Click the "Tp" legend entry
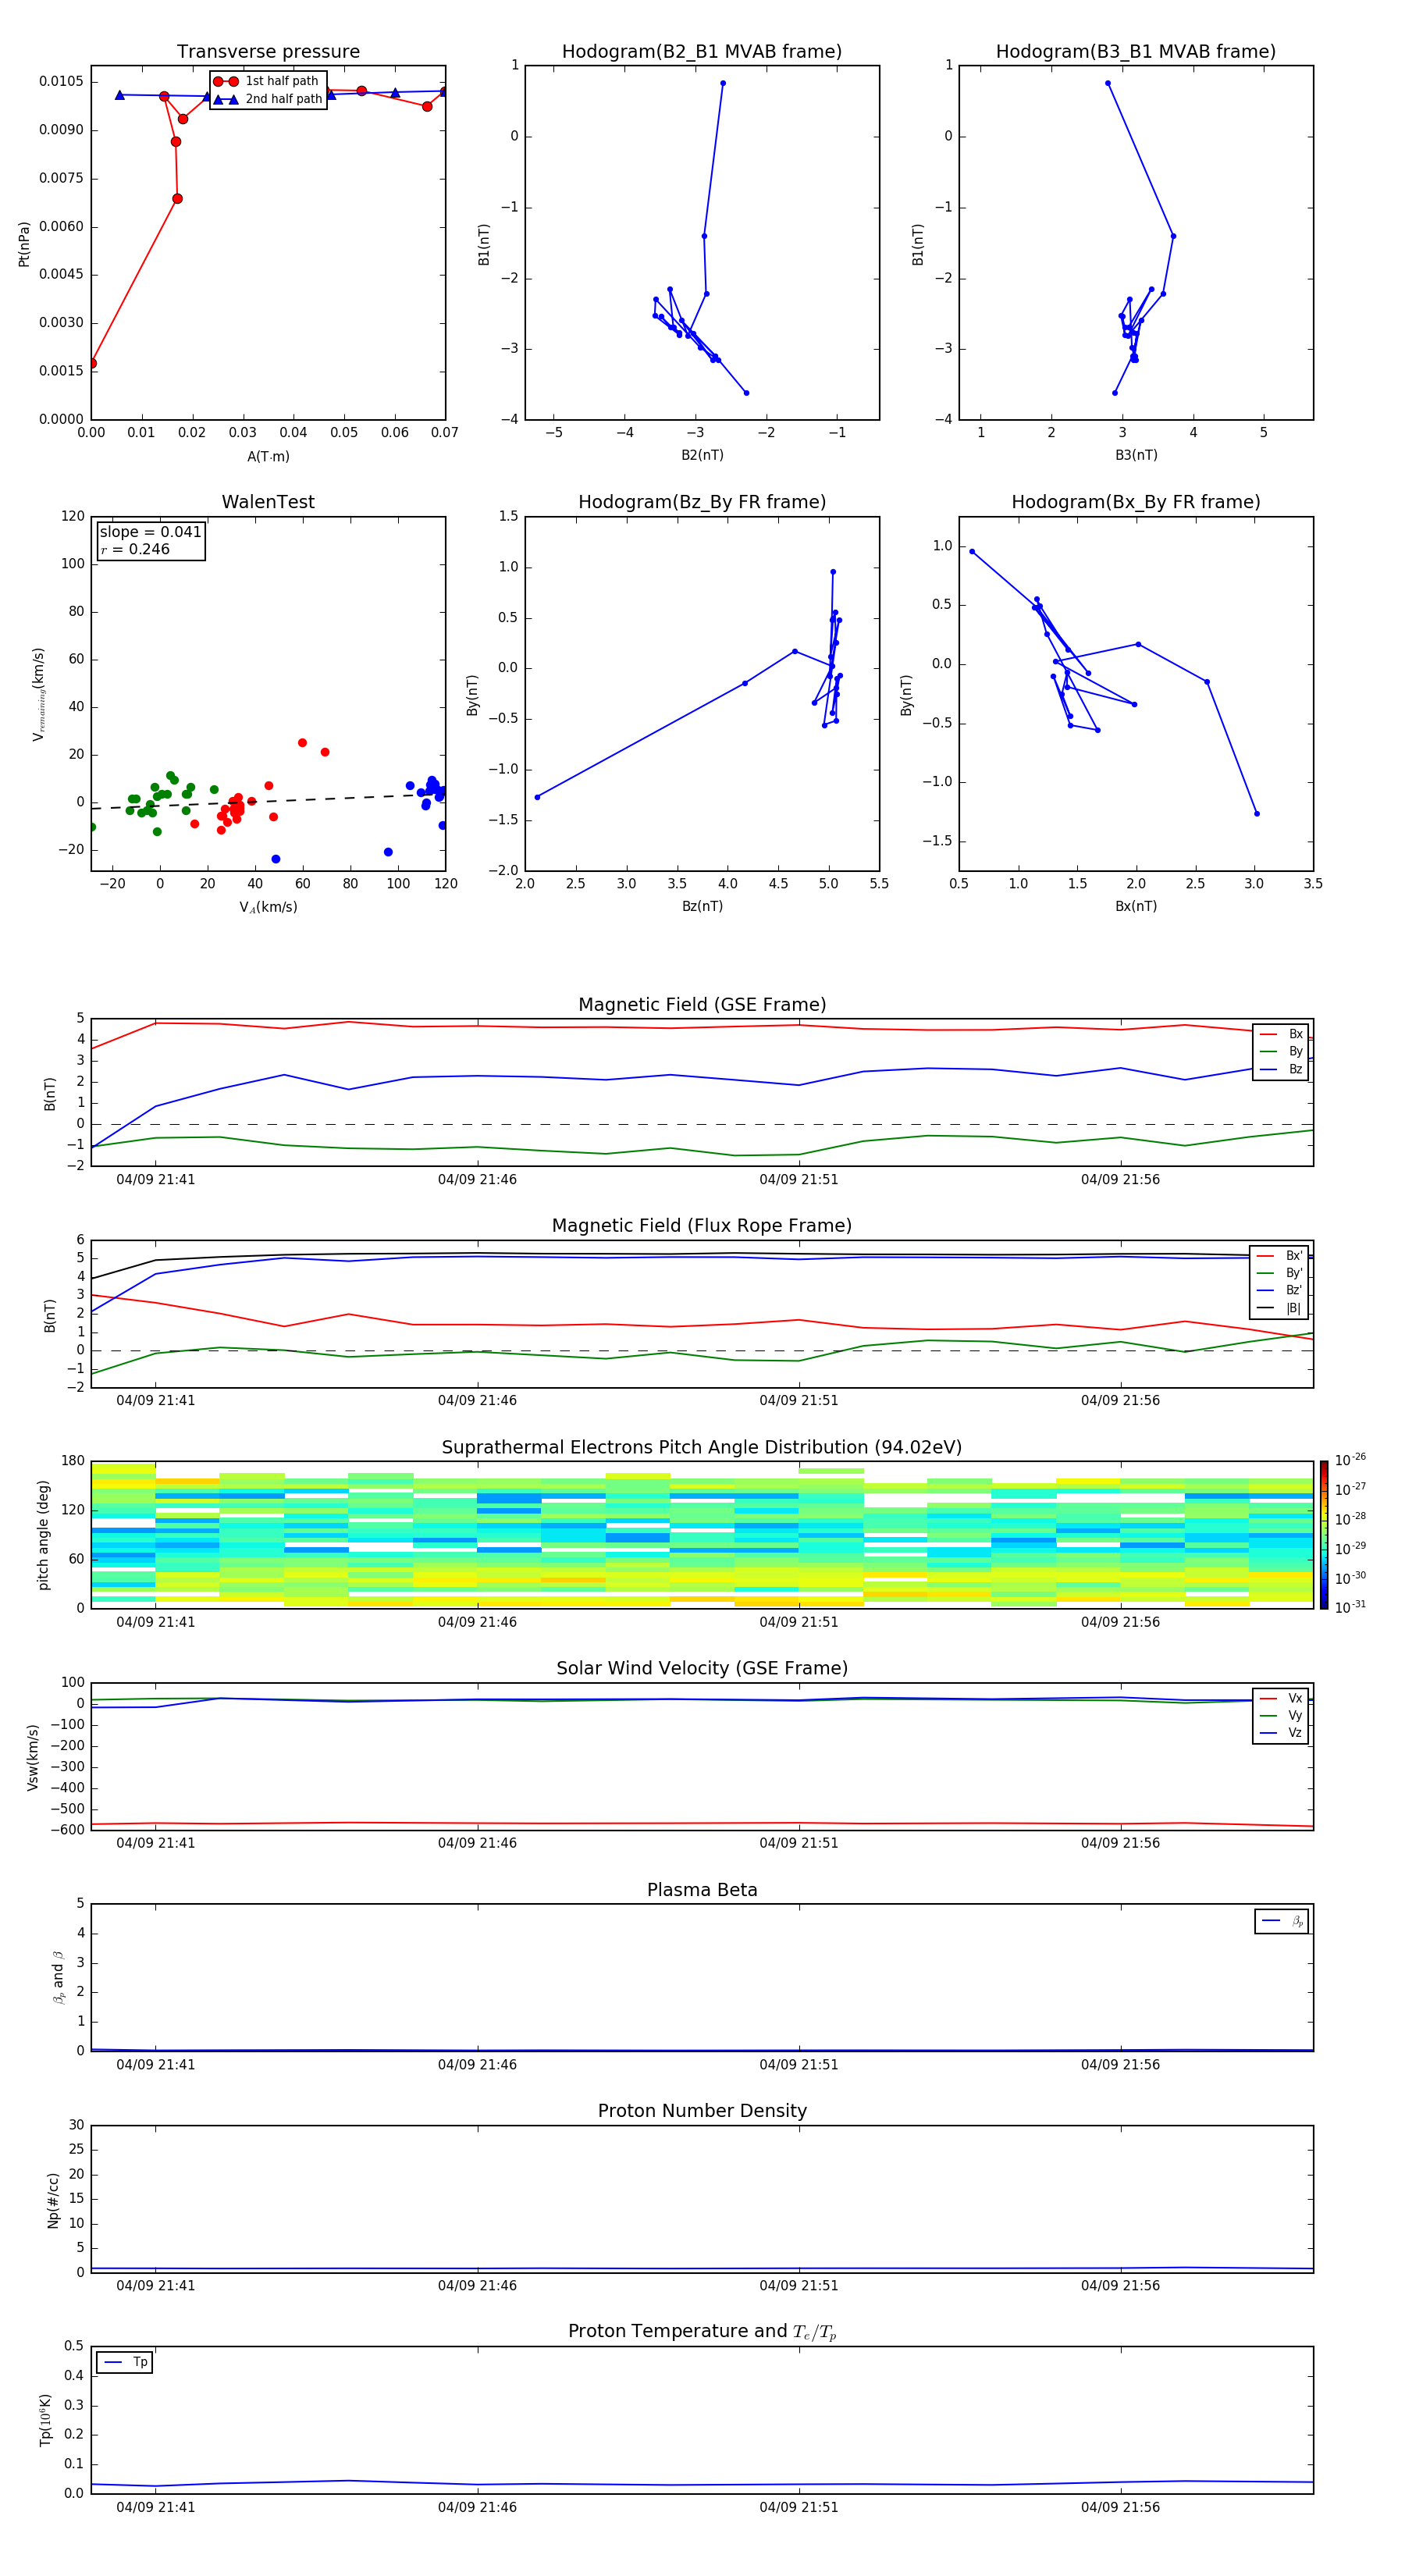Viewport: 1405px width, 2576px height. tap(125, 2362)
